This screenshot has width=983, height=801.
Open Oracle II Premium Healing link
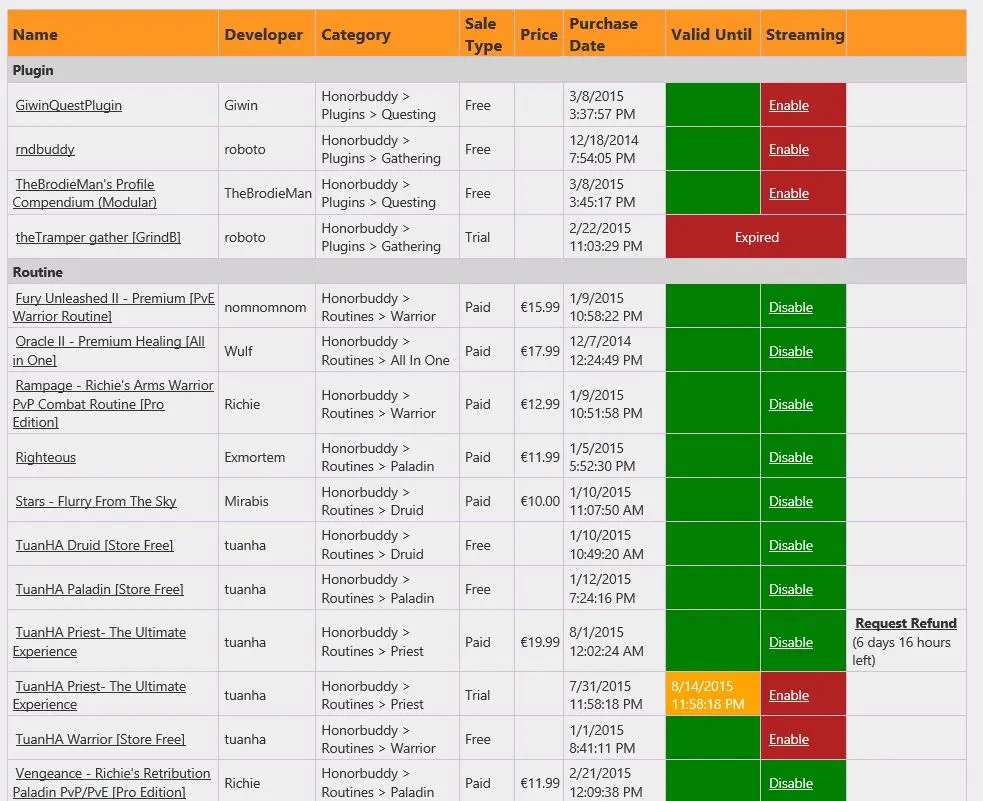coord(109,350)
